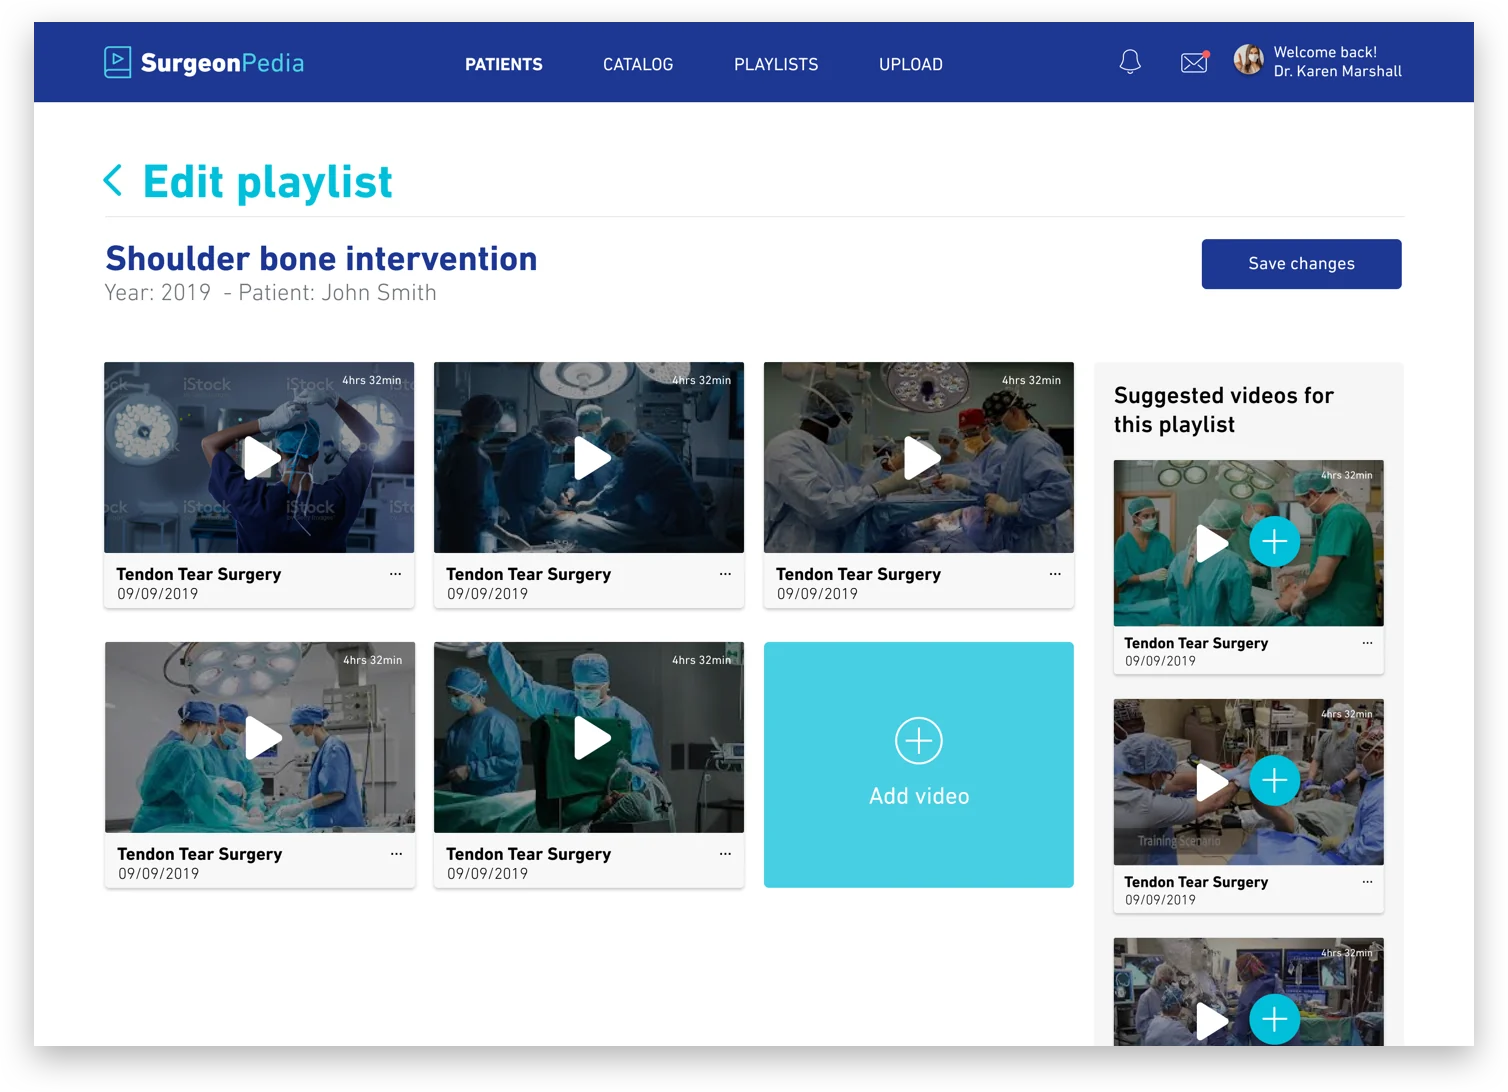Screen dimensions: 1508x1092
Task: Click the Add video tile
Action: click(x=919, y=765)
